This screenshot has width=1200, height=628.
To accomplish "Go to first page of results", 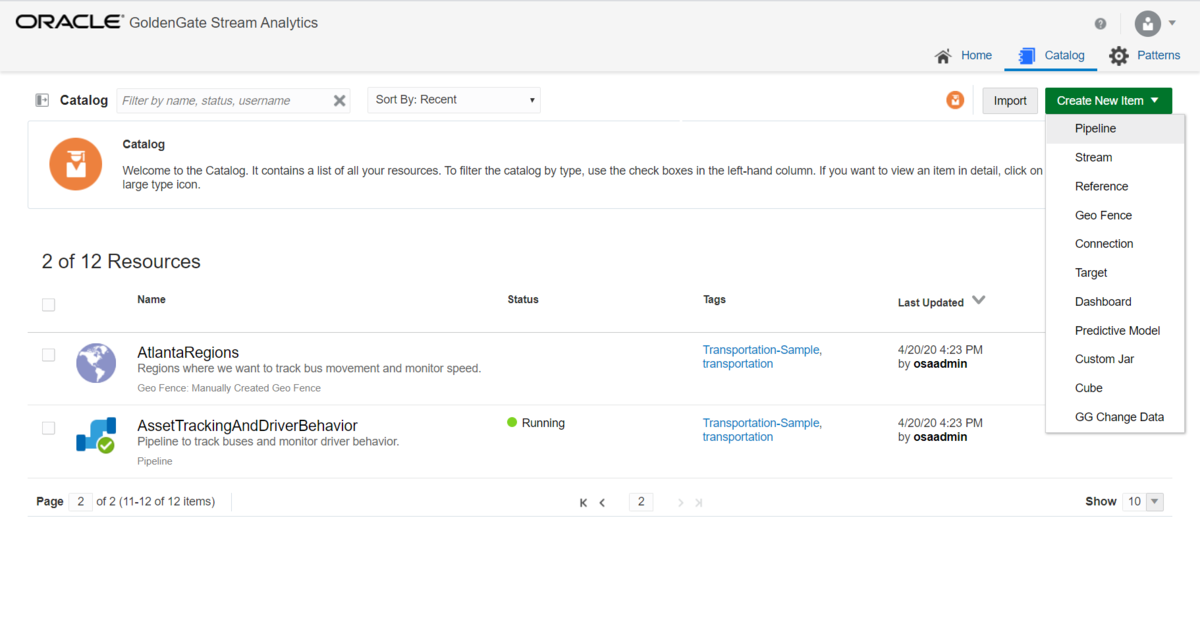I will point(583,502).
